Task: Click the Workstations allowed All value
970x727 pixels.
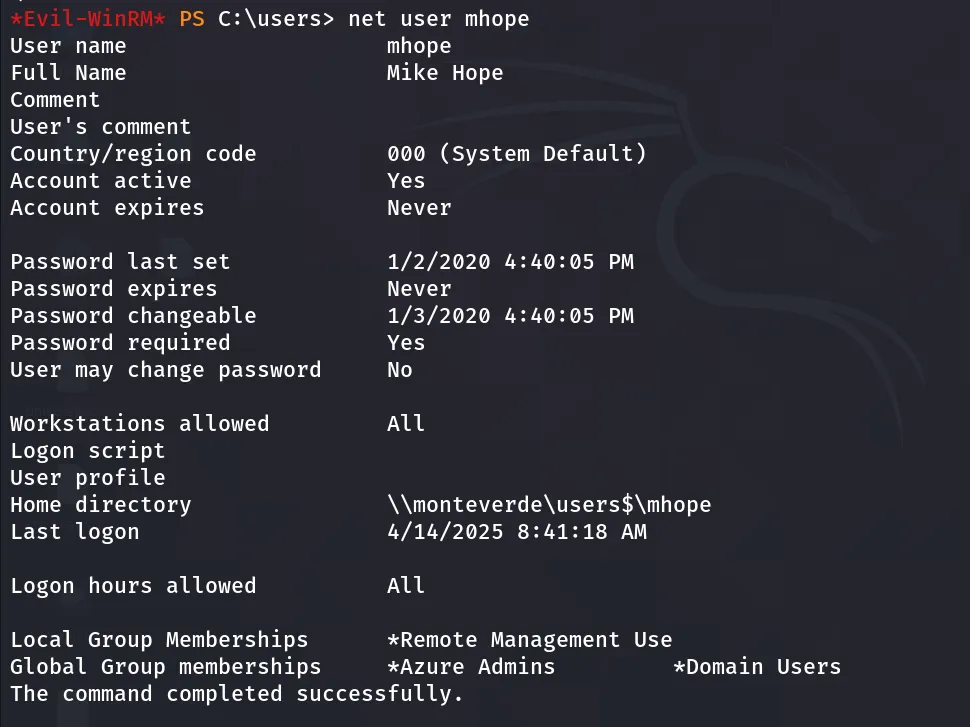Action: pos(406,424)
